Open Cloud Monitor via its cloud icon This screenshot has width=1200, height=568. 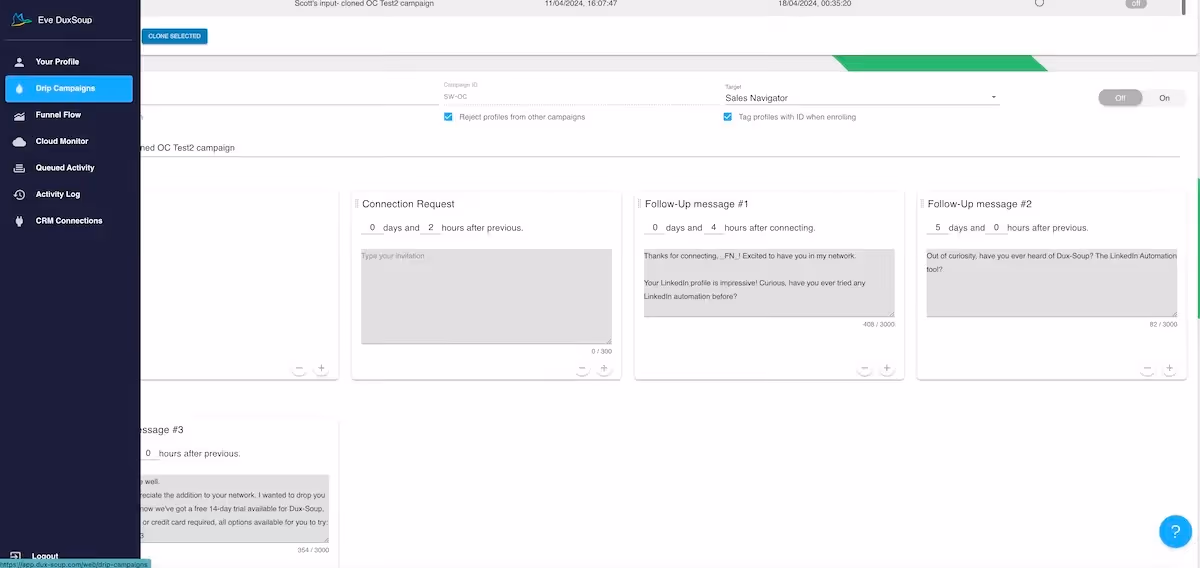19,142
